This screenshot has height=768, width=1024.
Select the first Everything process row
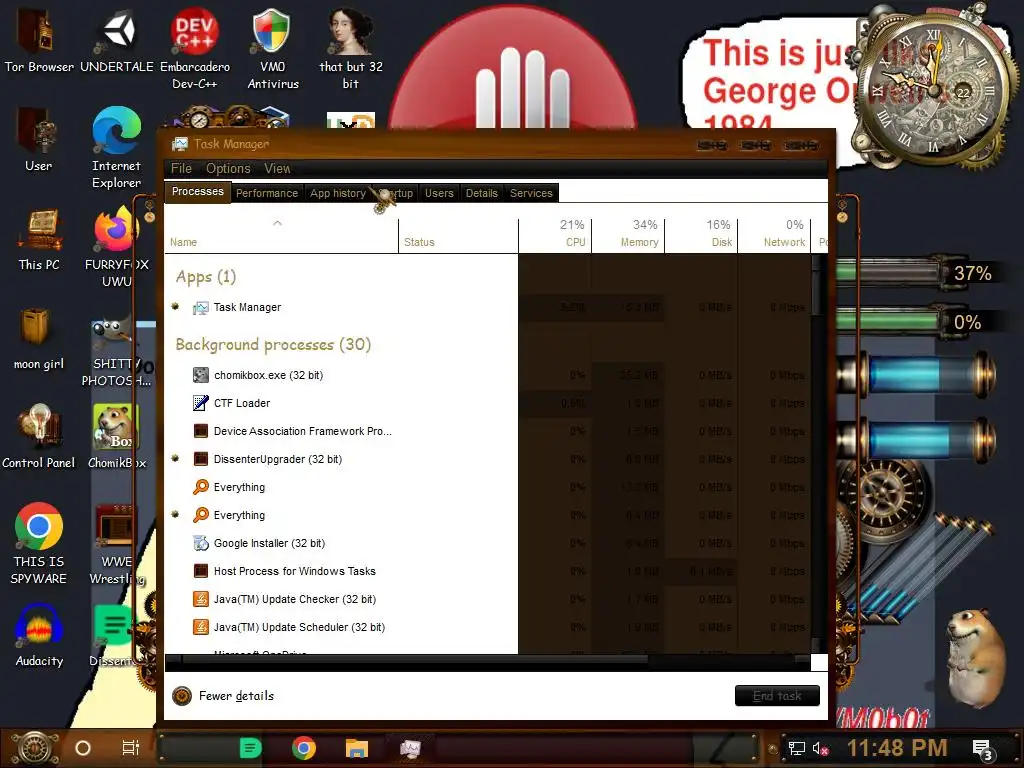pos(487,487)
